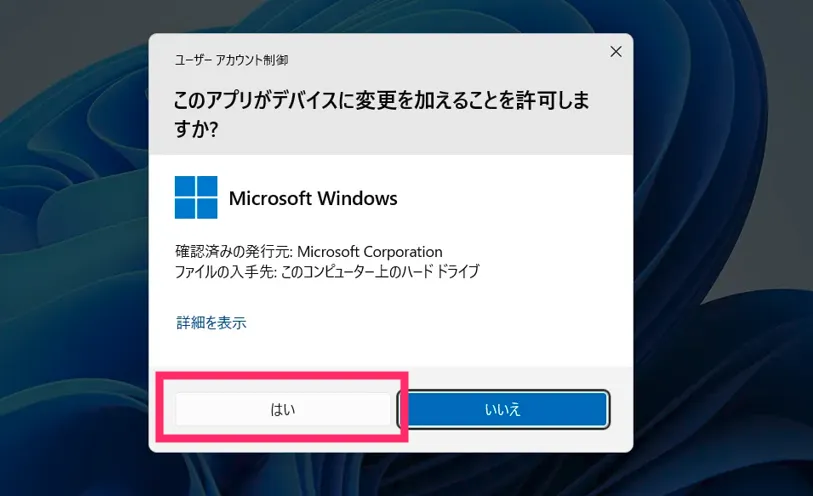Viewport: 813px width, 496px height.
Task: Click the gray footer strip above the buttons
Action: pyautogui.click(x=518, y=377)
